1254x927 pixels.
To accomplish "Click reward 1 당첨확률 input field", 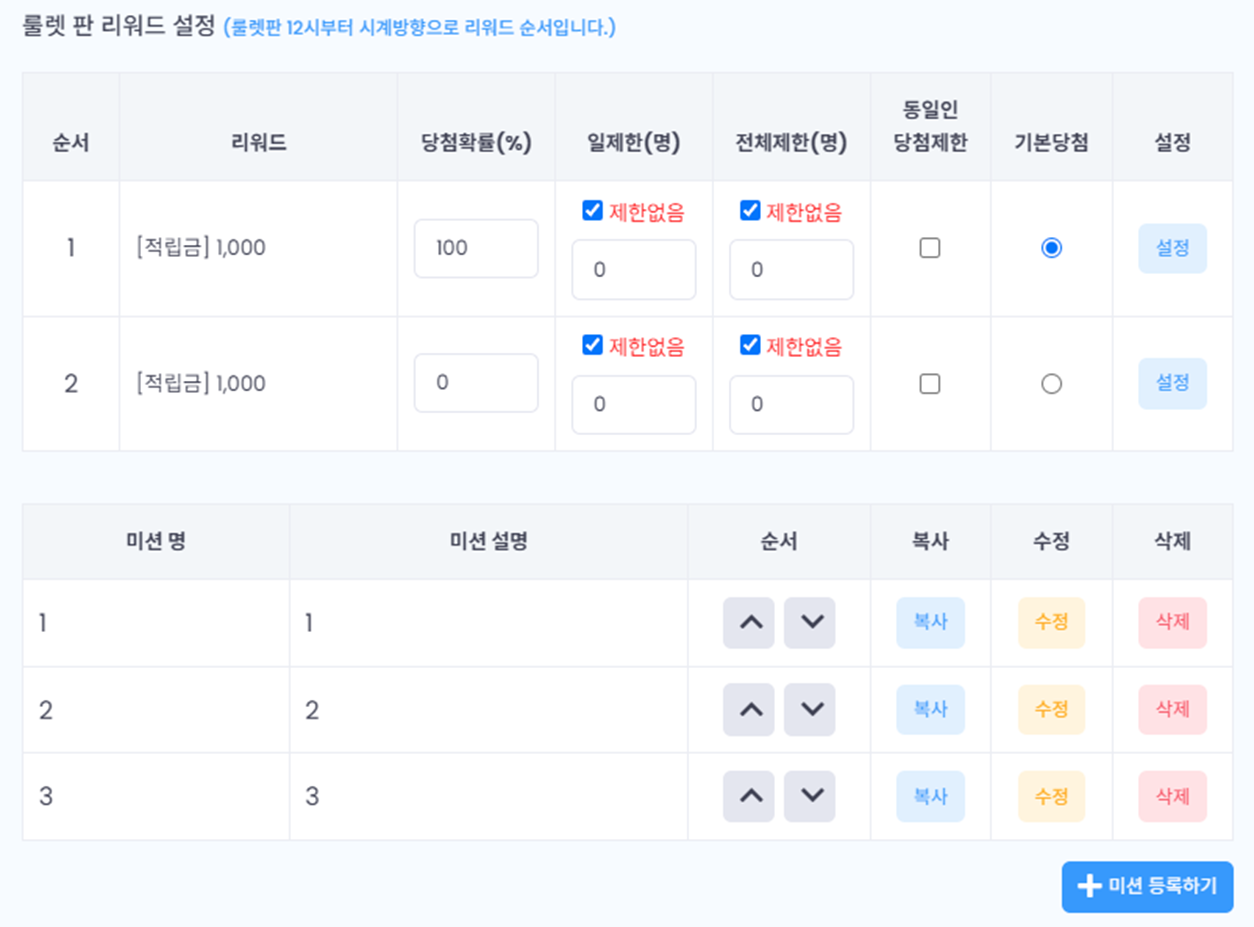I will pos(476,248).
